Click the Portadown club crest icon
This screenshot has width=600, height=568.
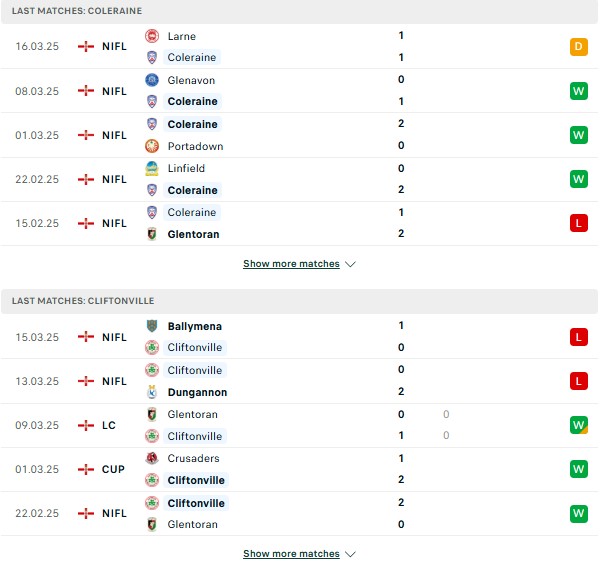[x=152, y=146]
